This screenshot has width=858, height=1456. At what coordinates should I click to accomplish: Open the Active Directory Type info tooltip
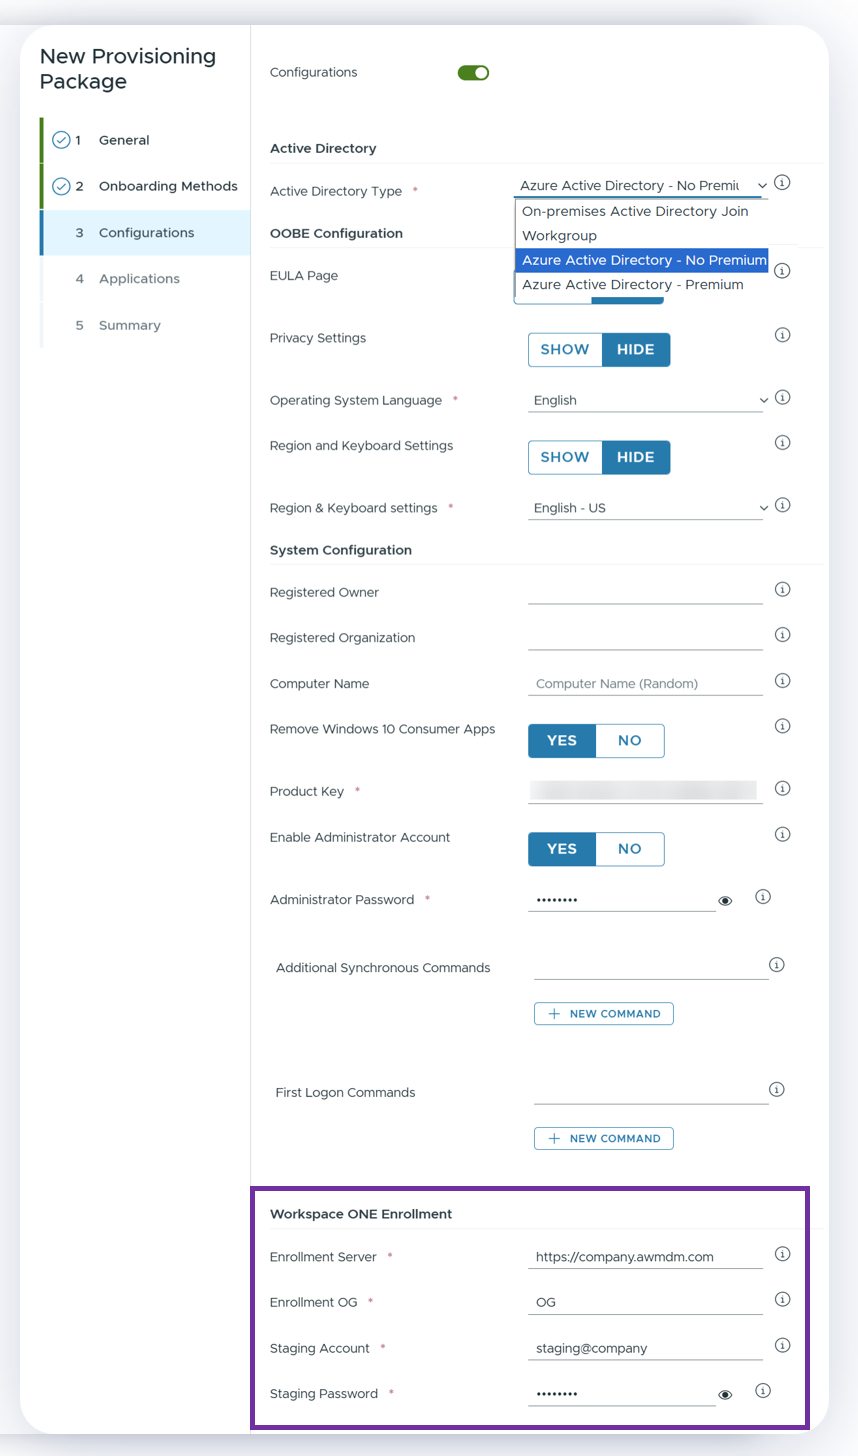tap(782, 183)
